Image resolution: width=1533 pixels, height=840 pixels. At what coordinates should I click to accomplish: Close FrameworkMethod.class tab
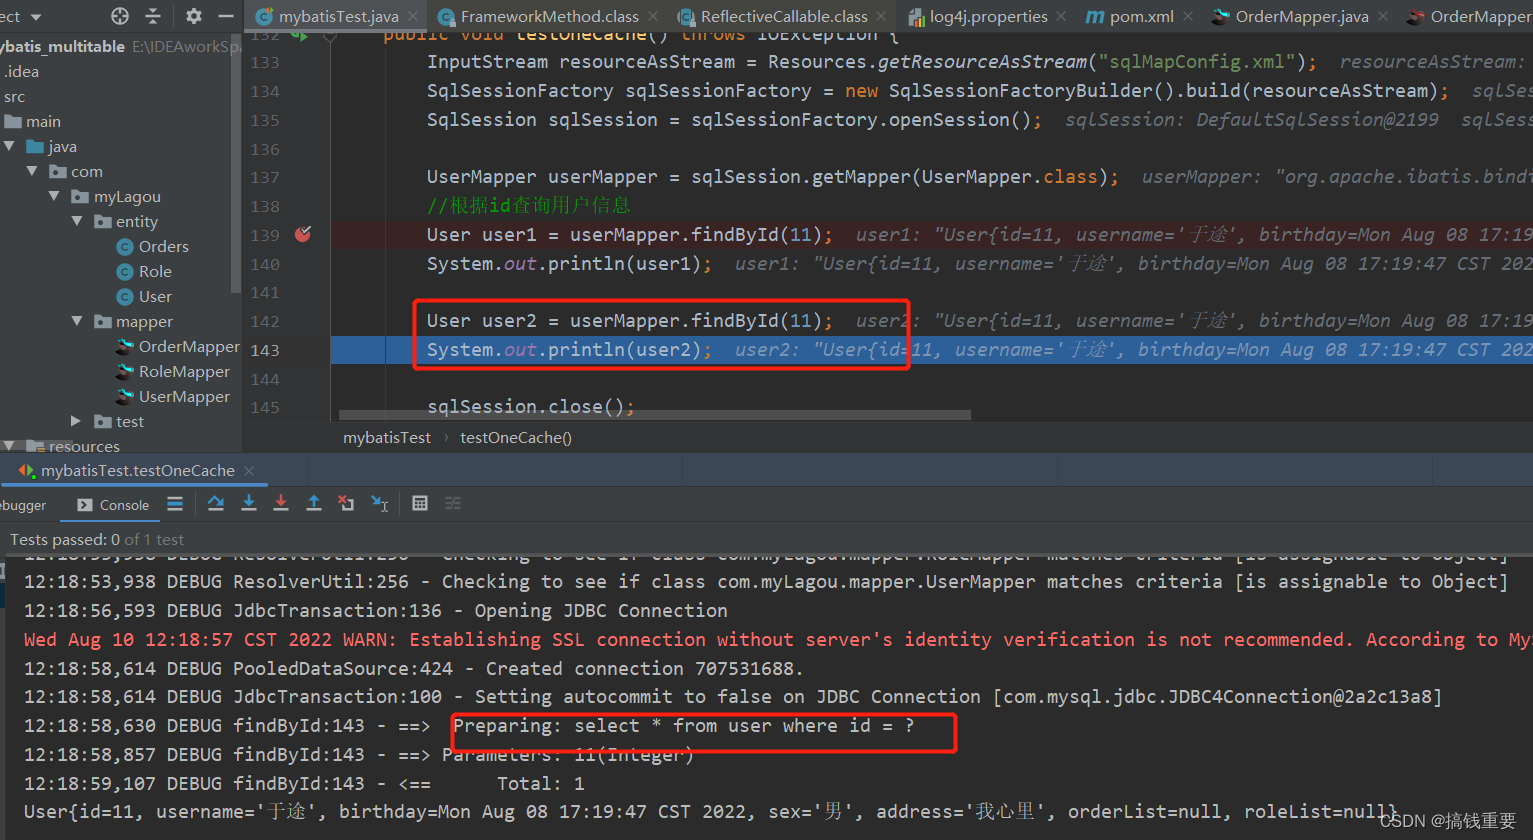653,17
